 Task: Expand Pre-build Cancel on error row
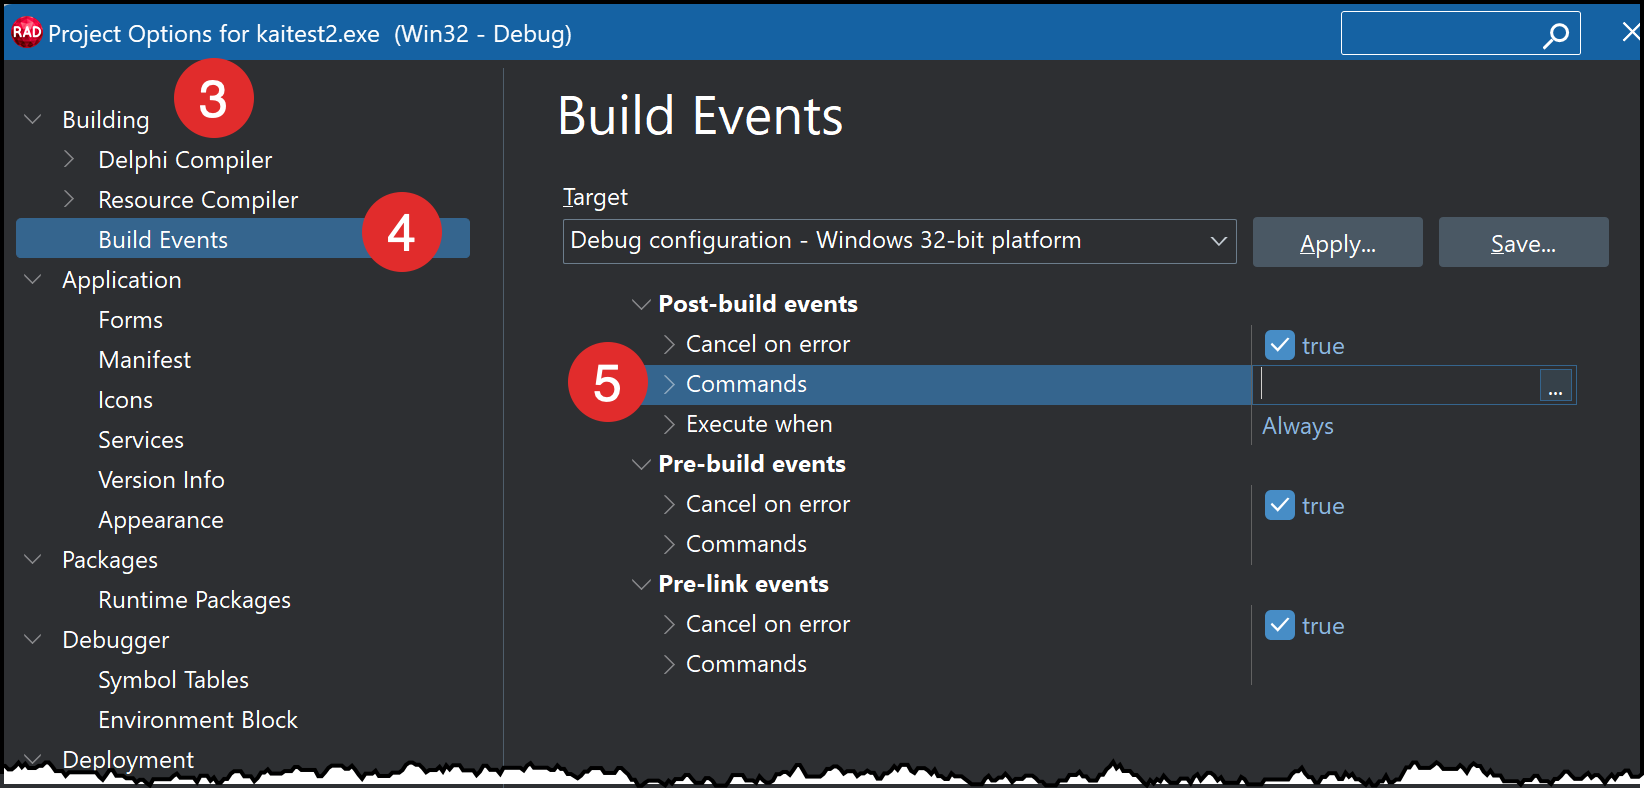click(670, 504)
